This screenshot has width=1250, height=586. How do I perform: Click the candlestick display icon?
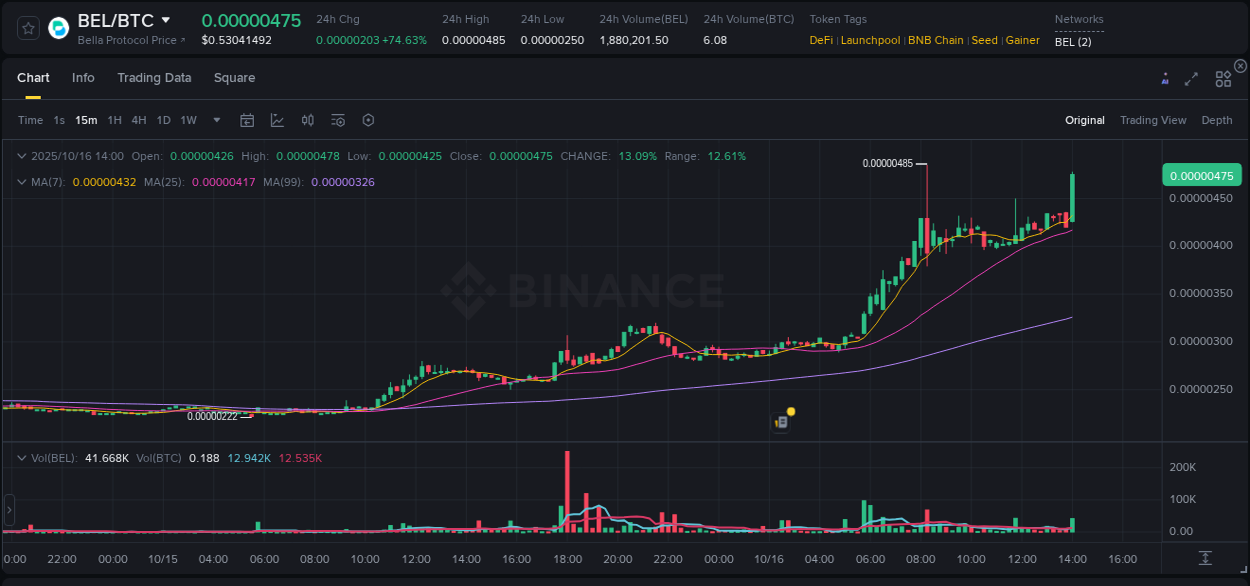308,119
